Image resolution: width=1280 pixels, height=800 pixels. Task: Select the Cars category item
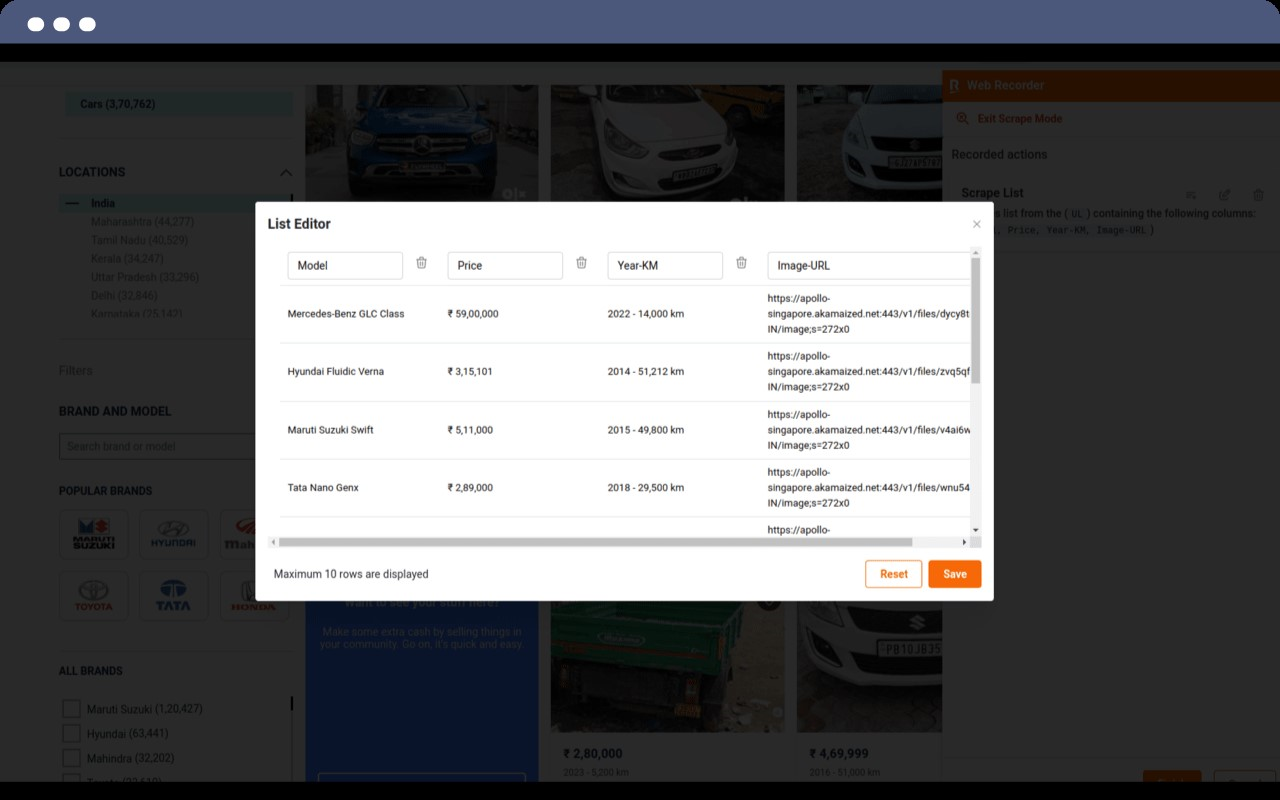118,104
